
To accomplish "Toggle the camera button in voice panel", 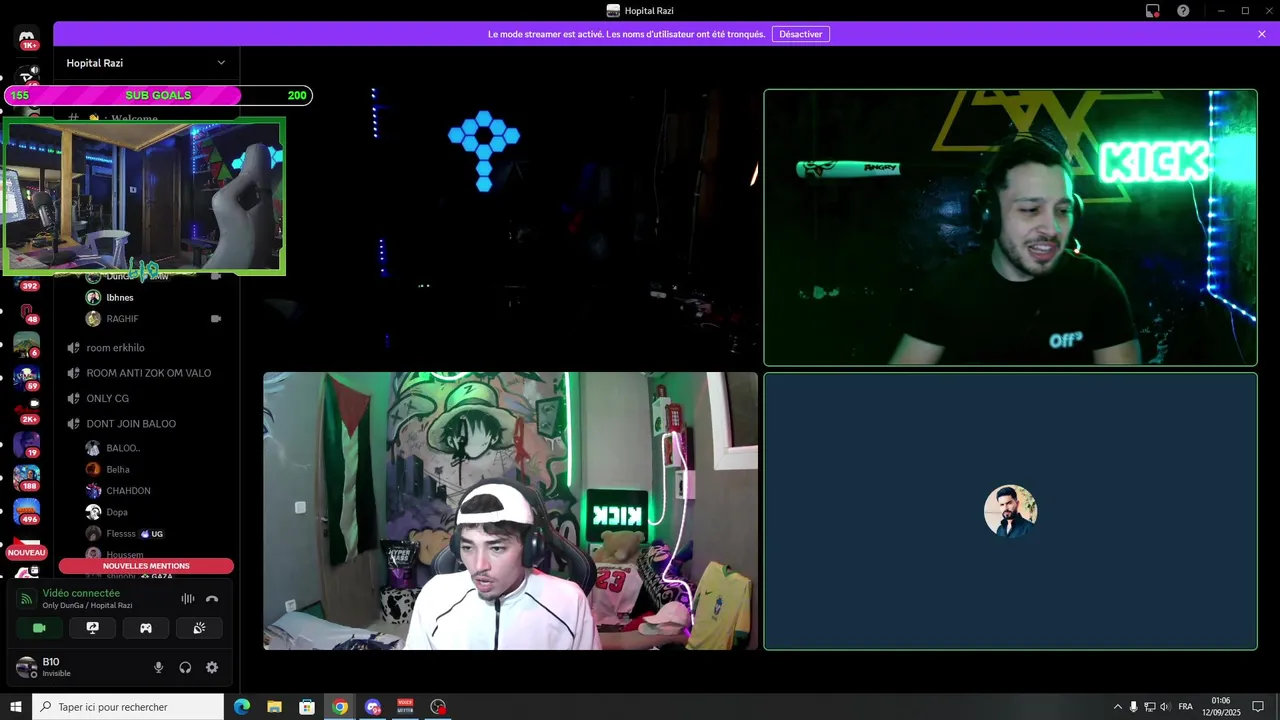I will coord(39,628).
